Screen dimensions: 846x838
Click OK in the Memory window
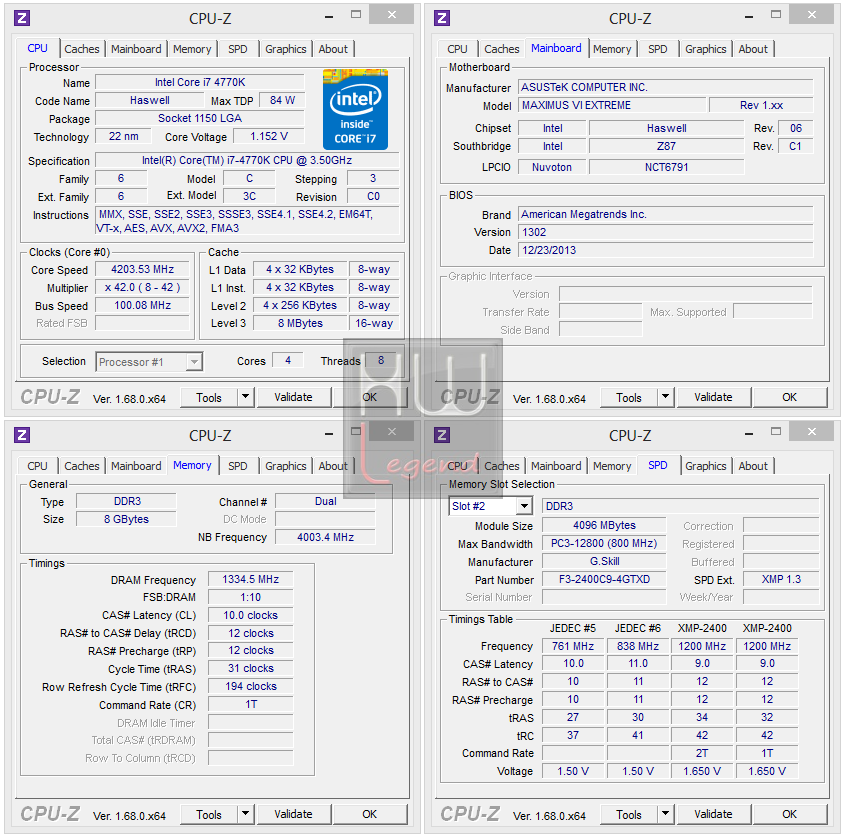click(x=370, y=814)
